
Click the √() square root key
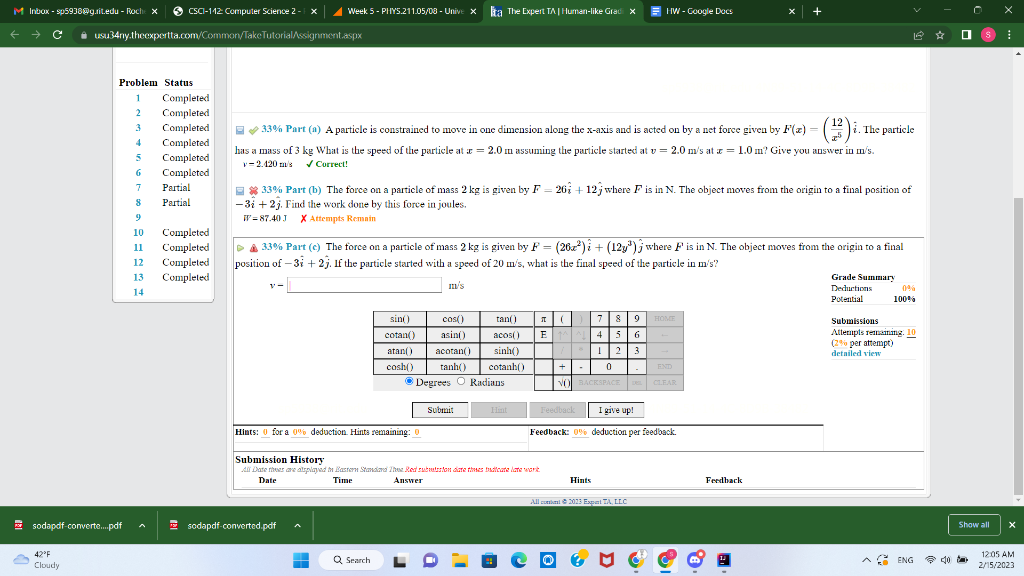pyautogui.click(x=565, y=382)
